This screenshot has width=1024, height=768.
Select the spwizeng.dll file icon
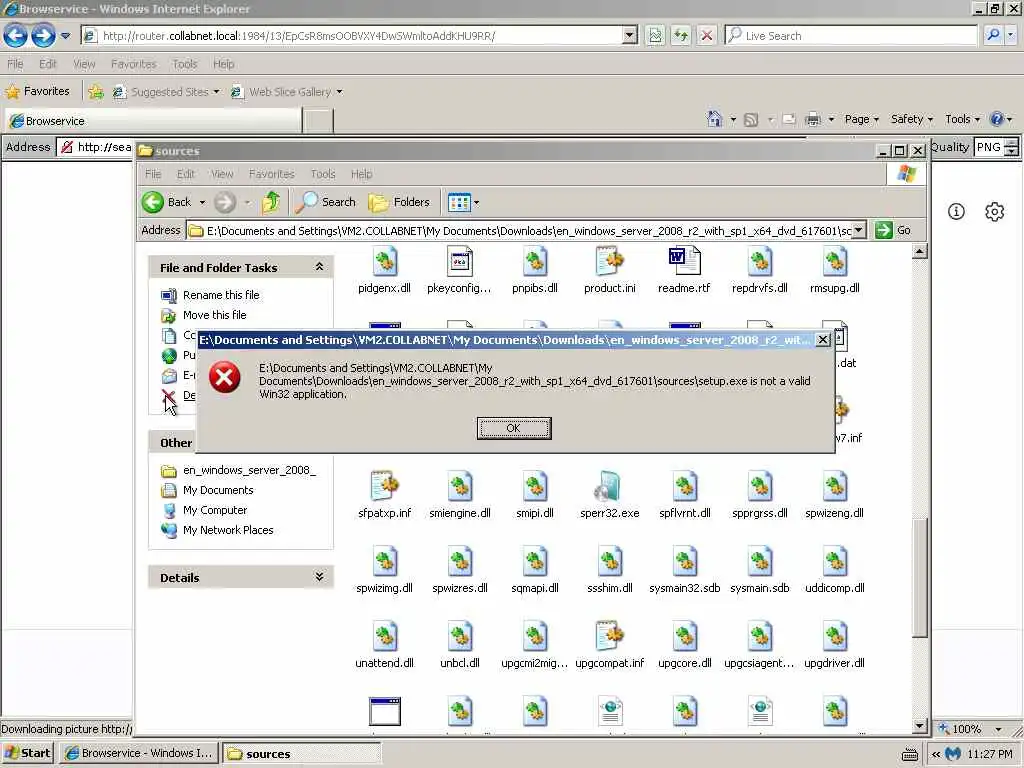(x=835, y=486)
